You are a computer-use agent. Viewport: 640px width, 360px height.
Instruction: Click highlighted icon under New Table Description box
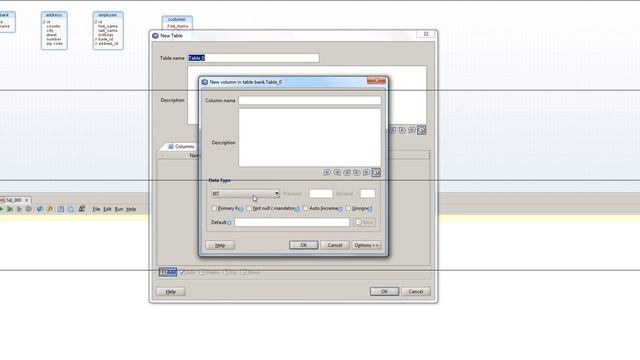(x=422, y=130)
